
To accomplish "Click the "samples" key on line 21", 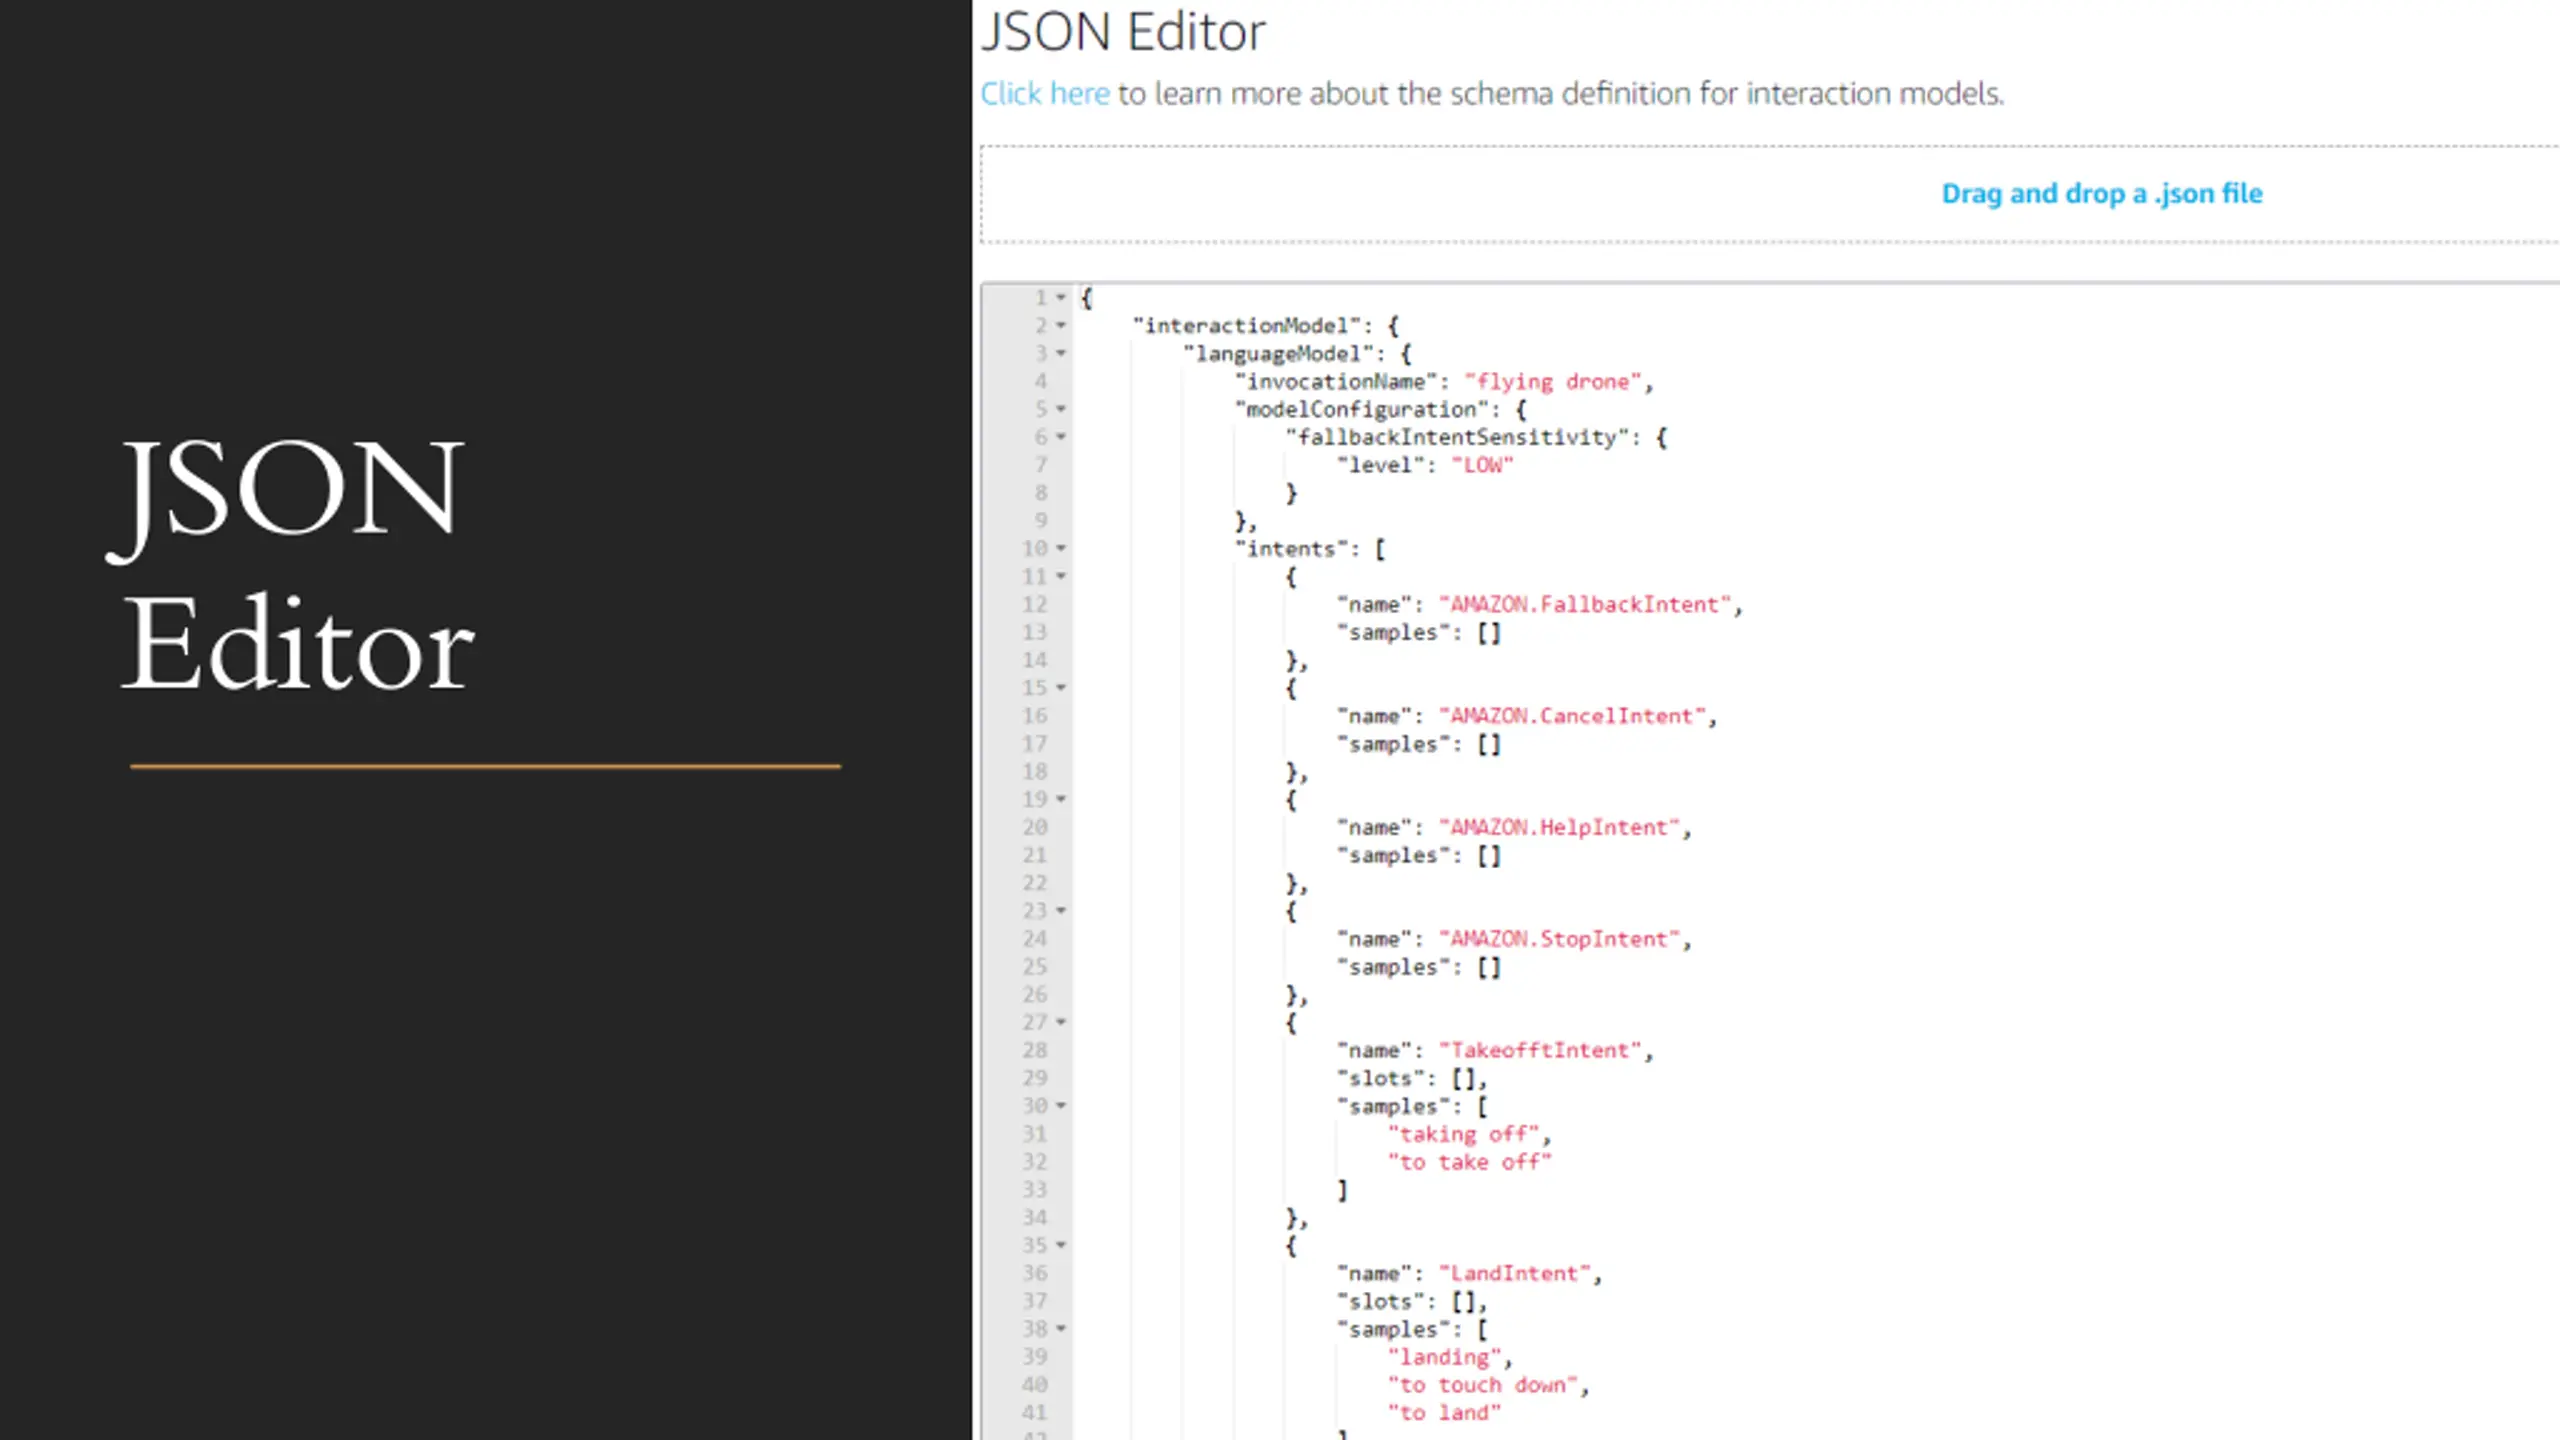I will pyautogui.click(x=1393, y=856).
